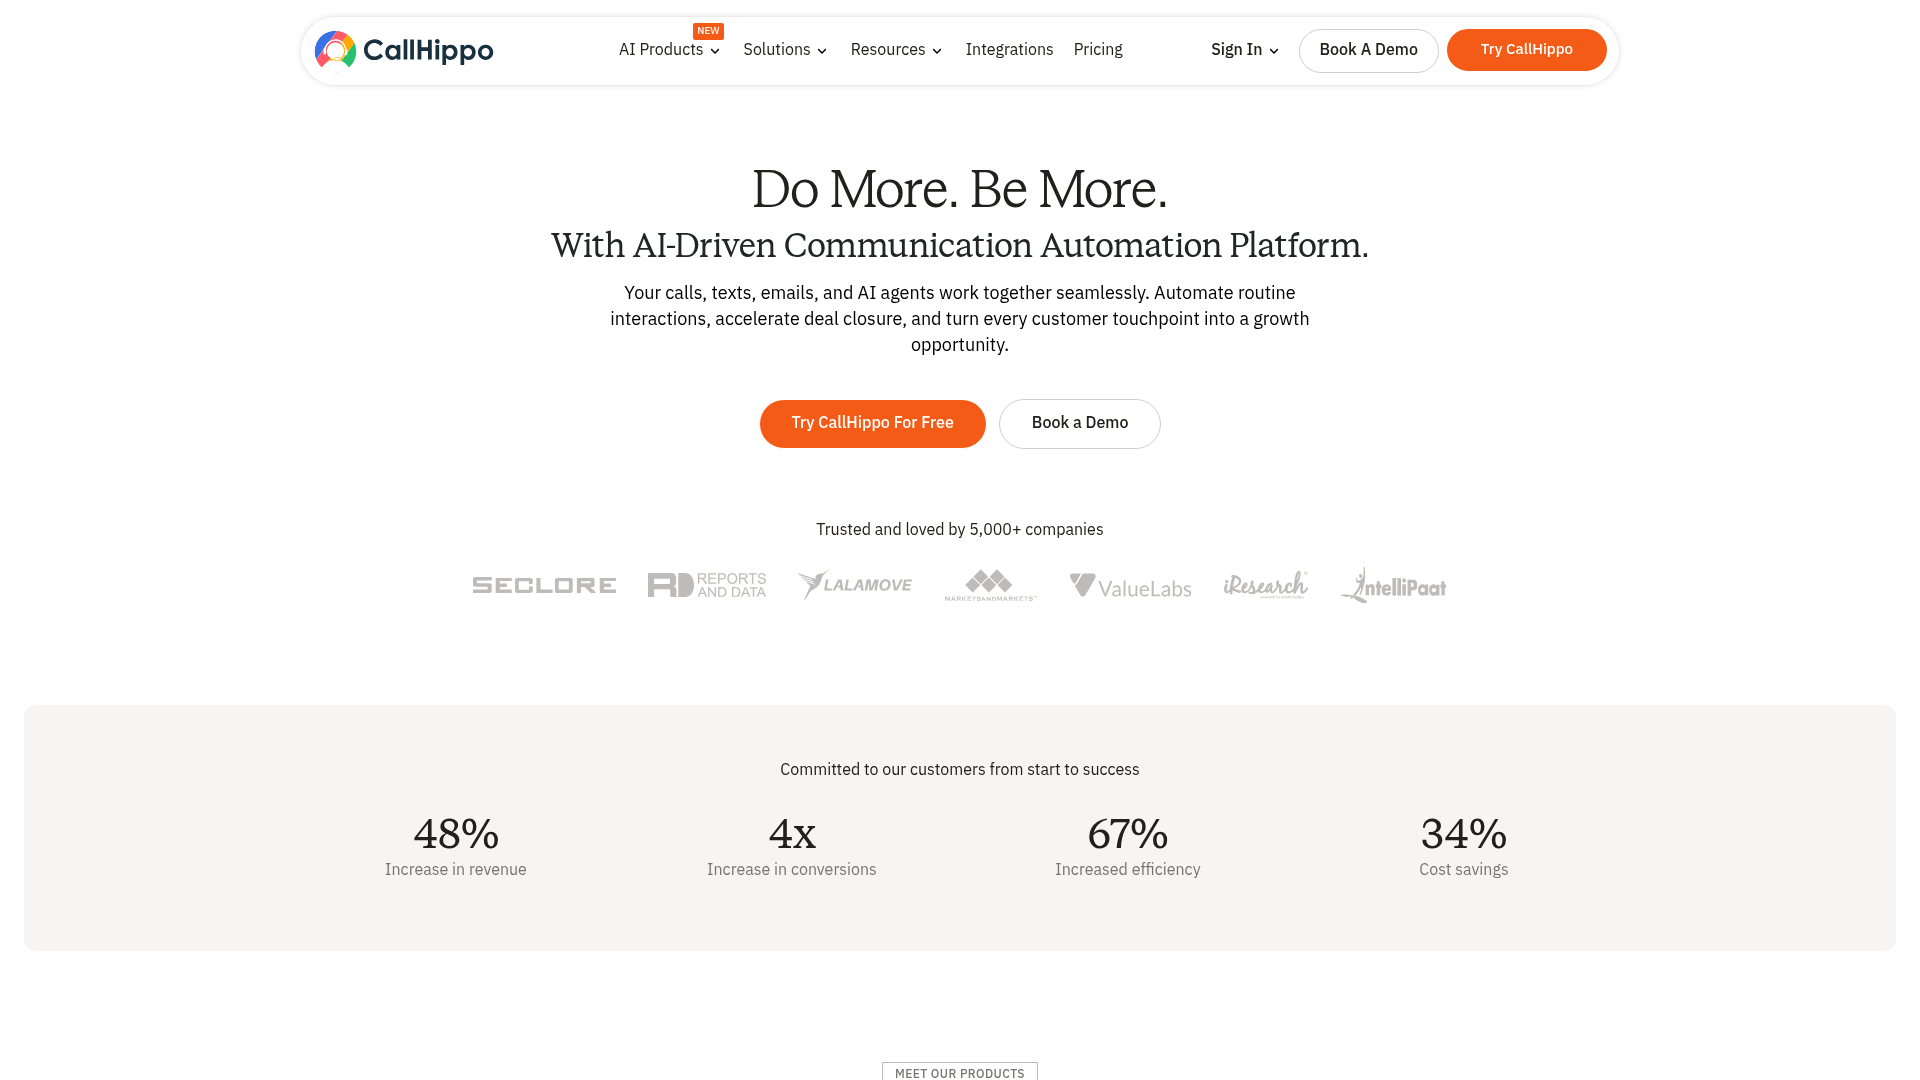1920x1080 pixels.
Task: Click the Lalamove logo
Action: click(x=855, y=585)
